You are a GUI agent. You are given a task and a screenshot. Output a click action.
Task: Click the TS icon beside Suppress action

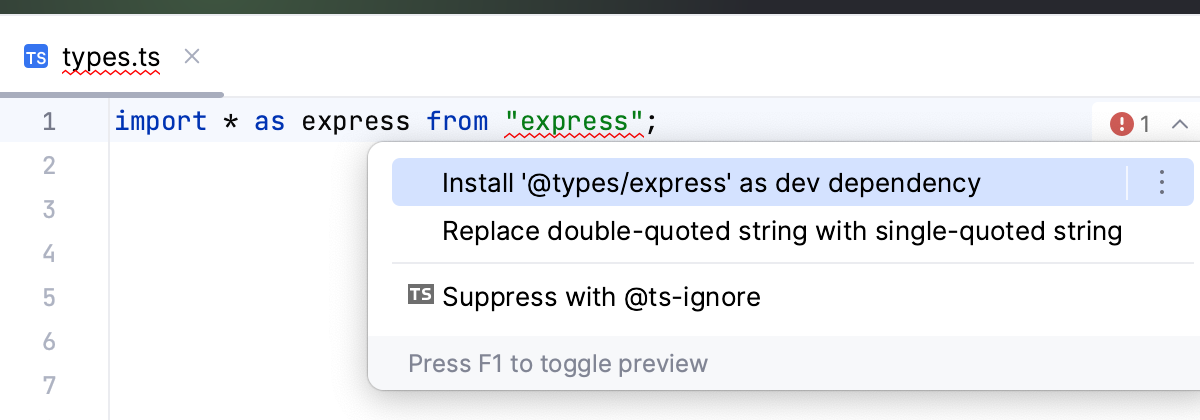421,295
